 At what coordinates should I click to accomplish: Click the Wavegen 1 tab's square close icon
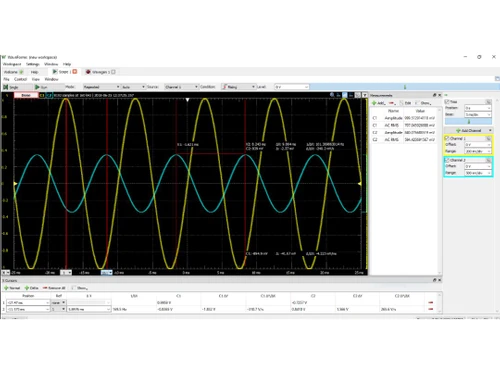click(113, 72)
